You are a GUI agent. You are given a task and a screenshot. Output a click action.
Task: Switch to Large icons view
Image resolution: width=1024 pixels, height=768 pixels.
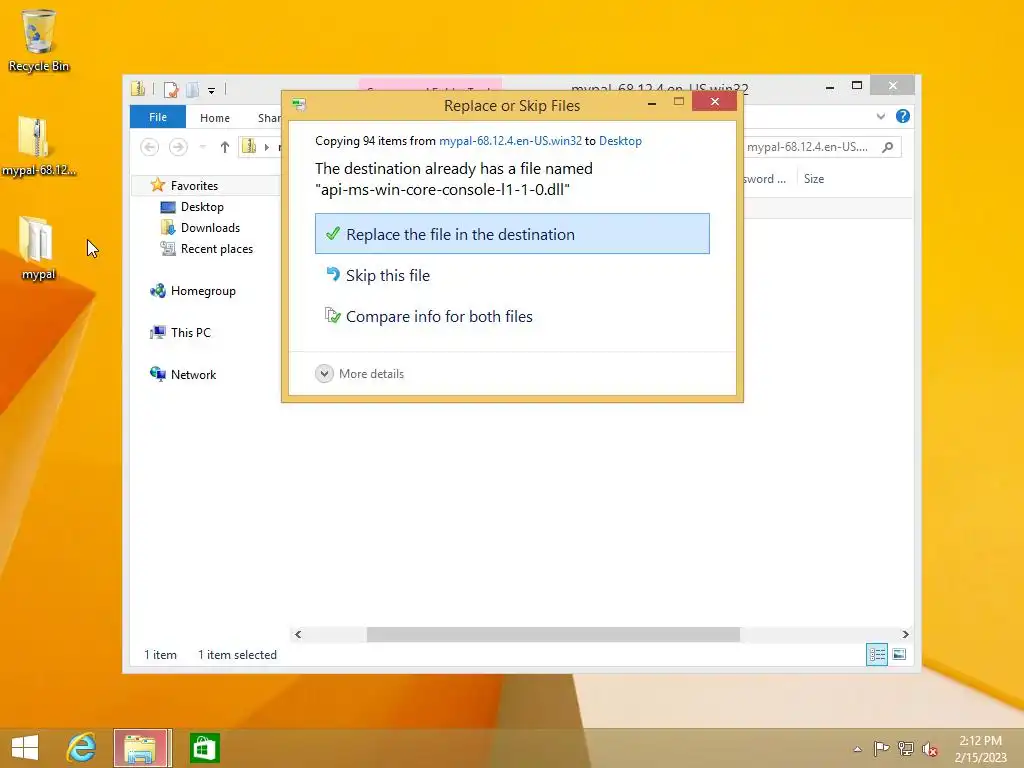[899, 654]
